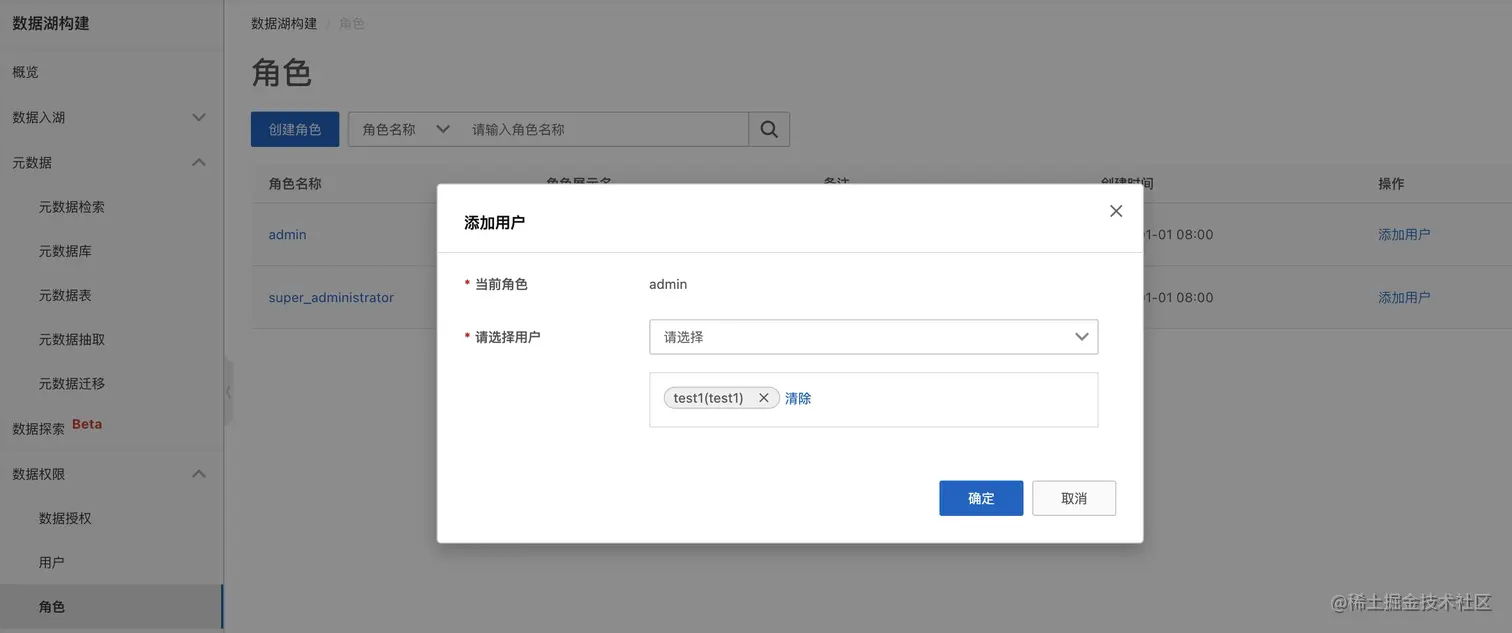Collapse the 数据权限 menu section
Viewport: 1512px width, 633px height.
[199, 474]
